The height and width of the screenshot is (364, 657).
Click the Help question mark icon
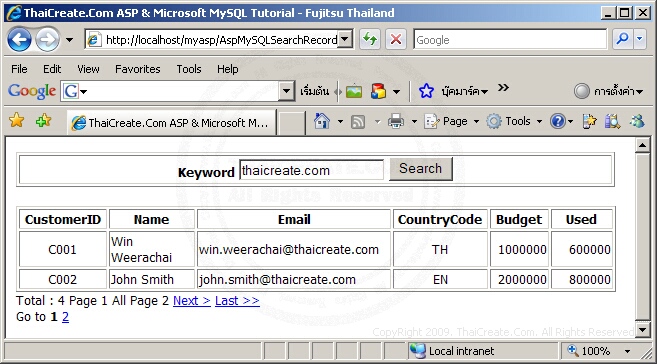point(558,121)
